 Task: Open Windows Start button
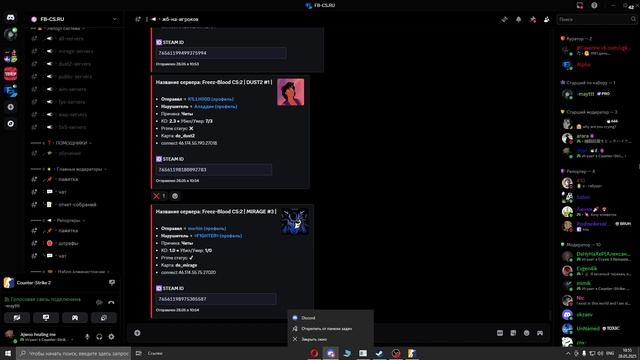[8, 353]
